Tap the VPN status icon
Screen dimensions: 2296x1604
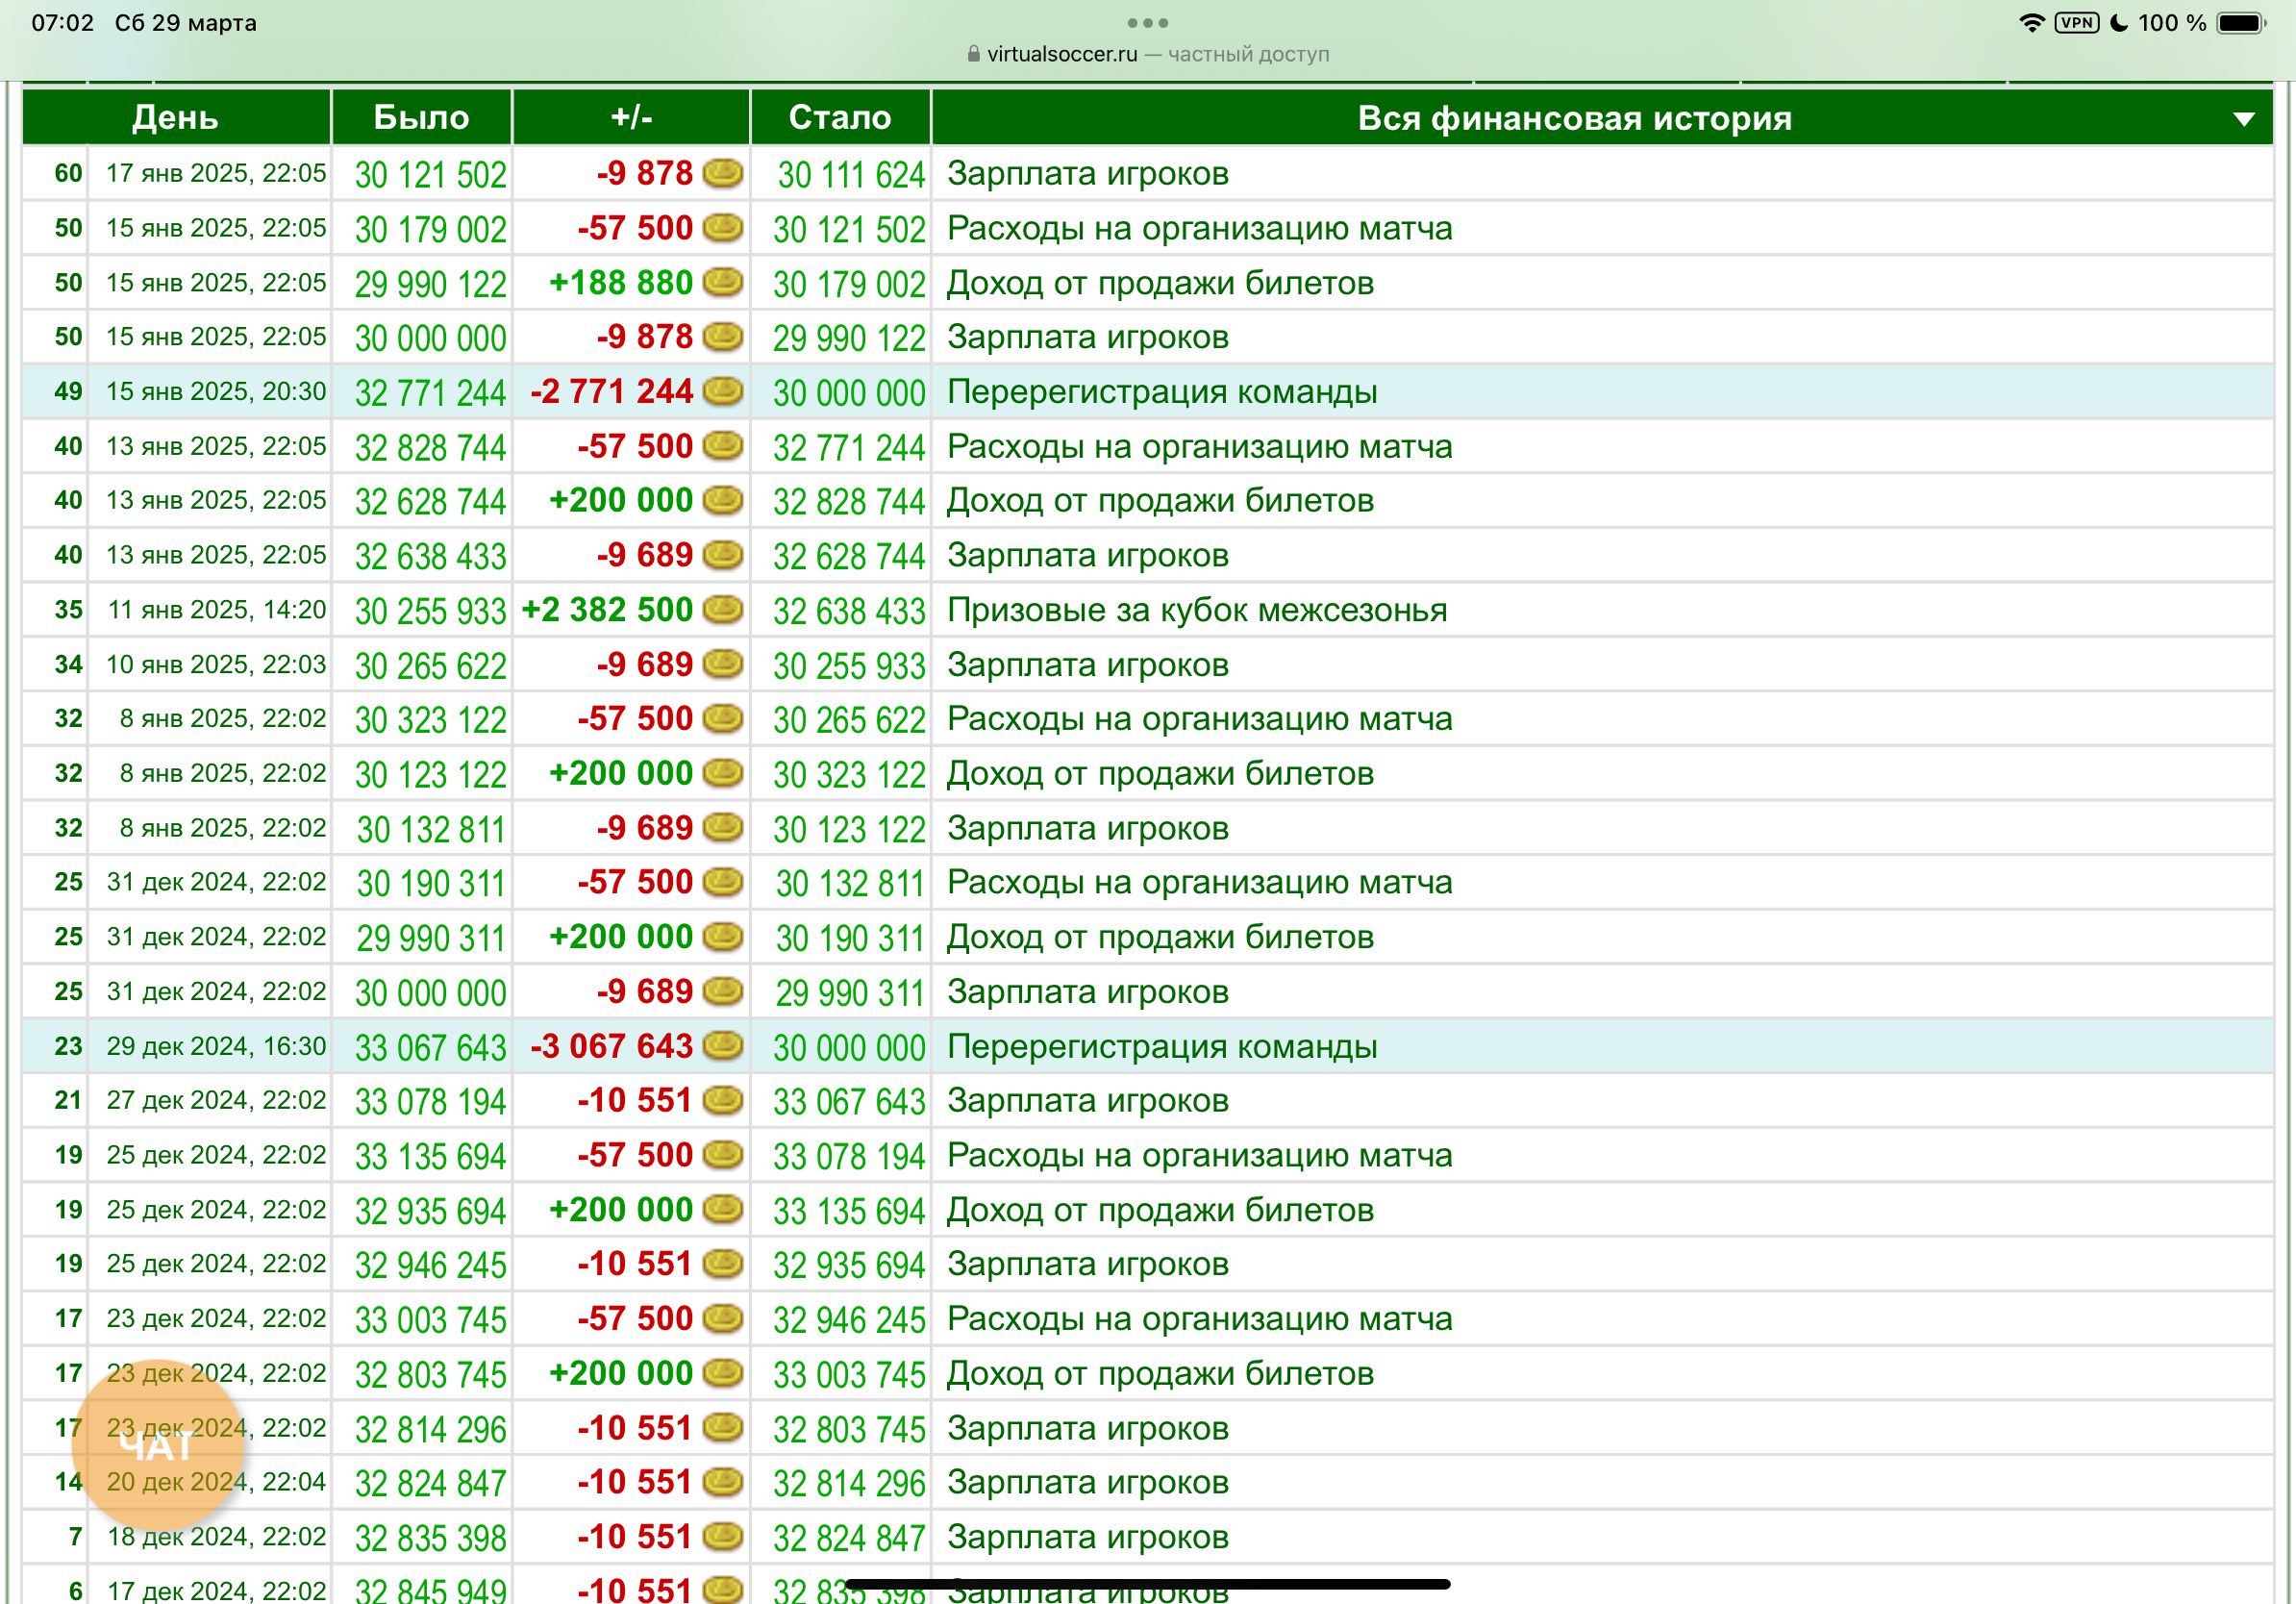click(2076, 23)
